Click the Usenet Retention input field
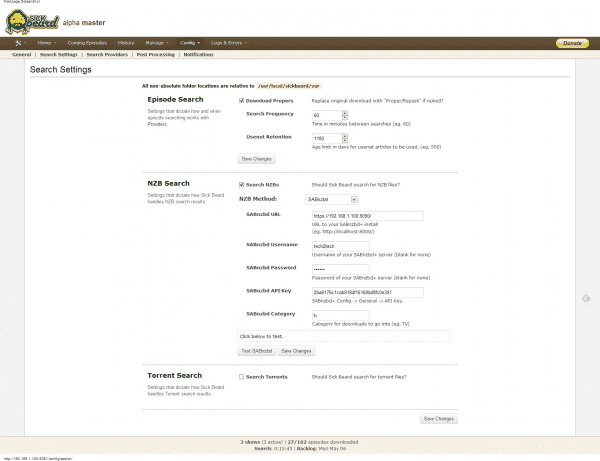This screenshot has height=461, width=600. point(327,138)
